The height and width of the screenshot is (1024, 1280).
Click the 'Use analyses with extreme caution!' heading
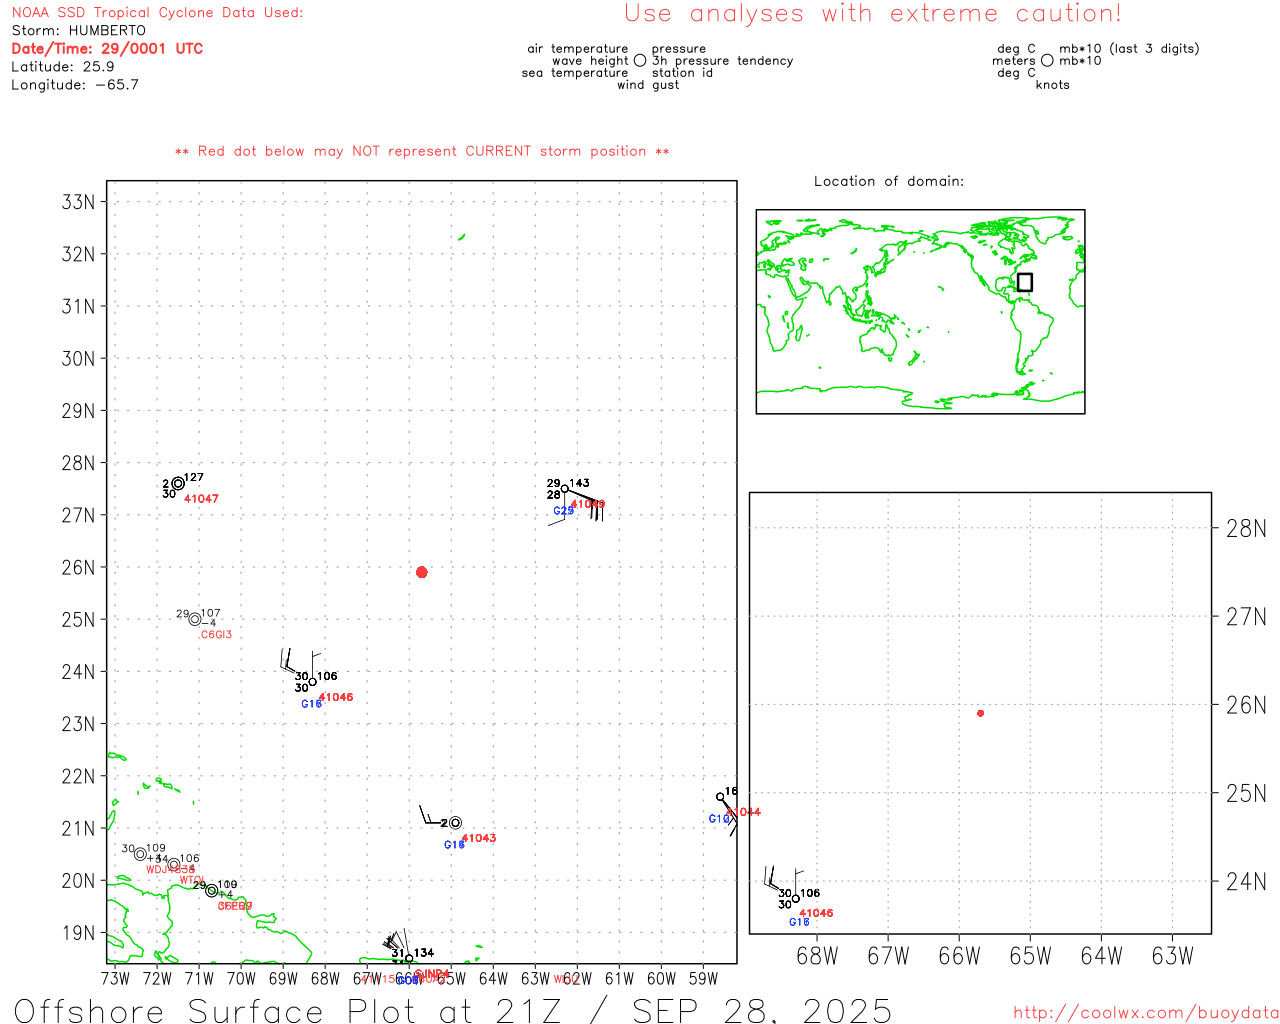[872, 14]
